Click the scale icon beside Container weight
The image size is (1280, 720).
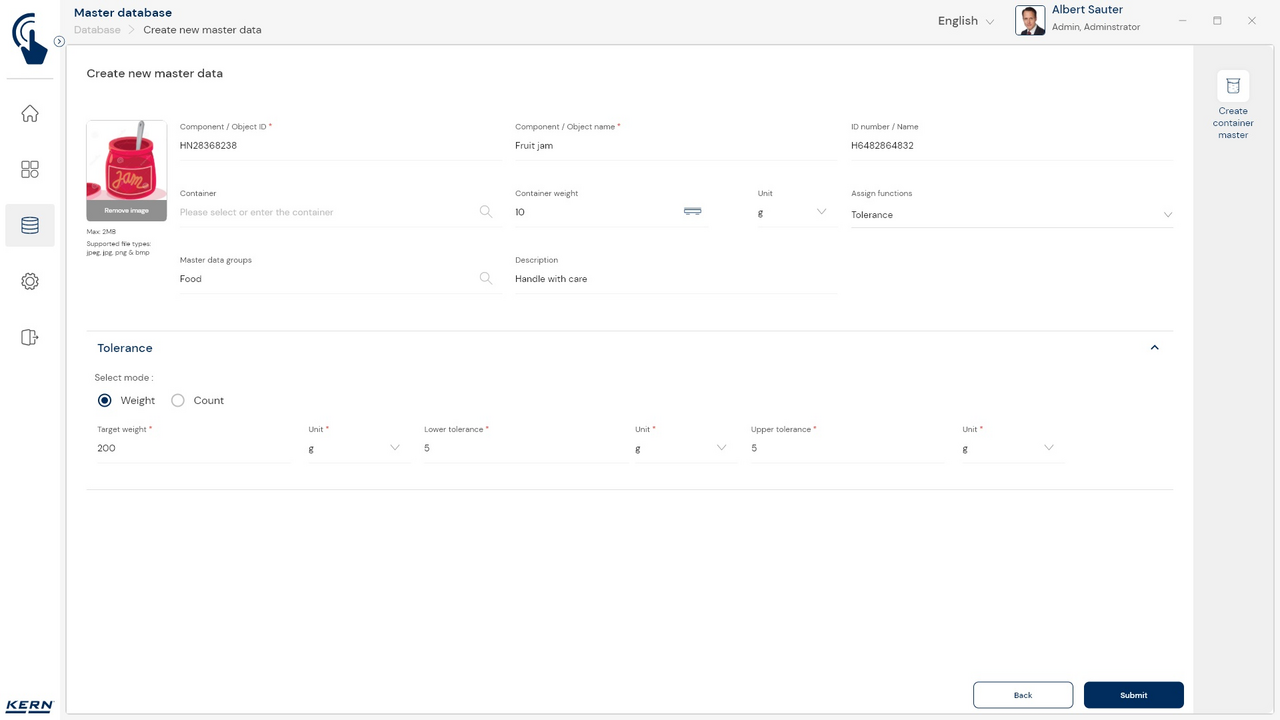tap(692, 211)
